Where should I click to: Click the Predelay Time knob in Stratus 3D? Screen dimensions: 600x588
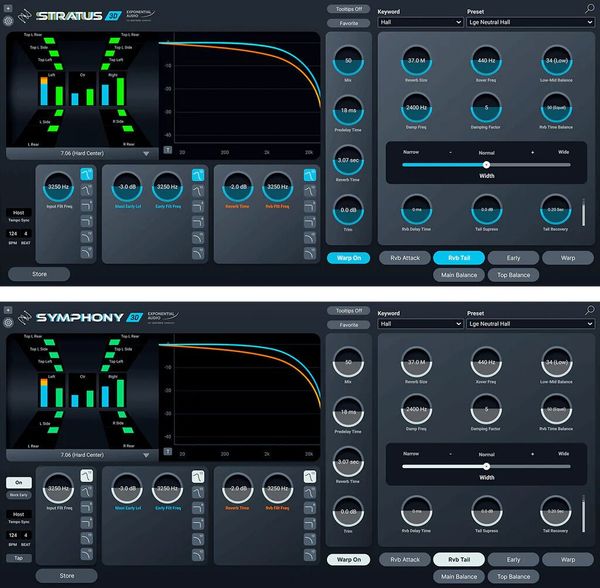(348, 110)
